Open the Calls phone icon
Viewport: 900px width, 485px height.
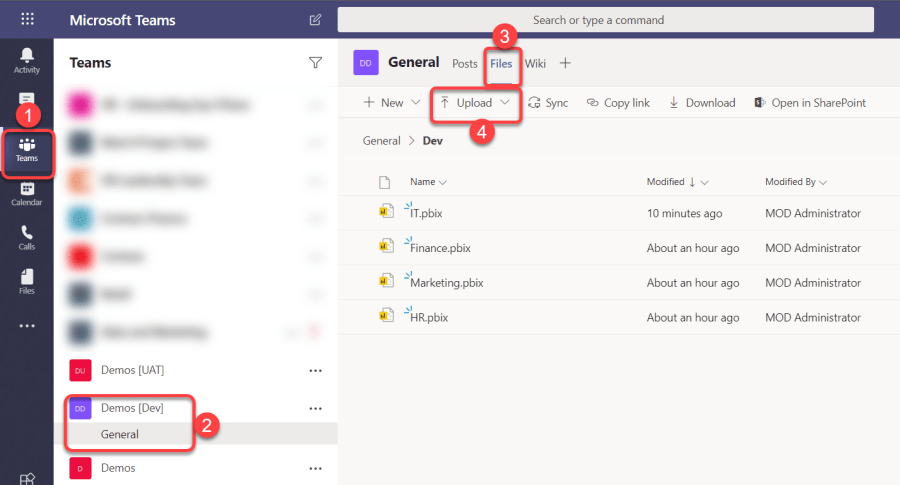pos(26,238)
